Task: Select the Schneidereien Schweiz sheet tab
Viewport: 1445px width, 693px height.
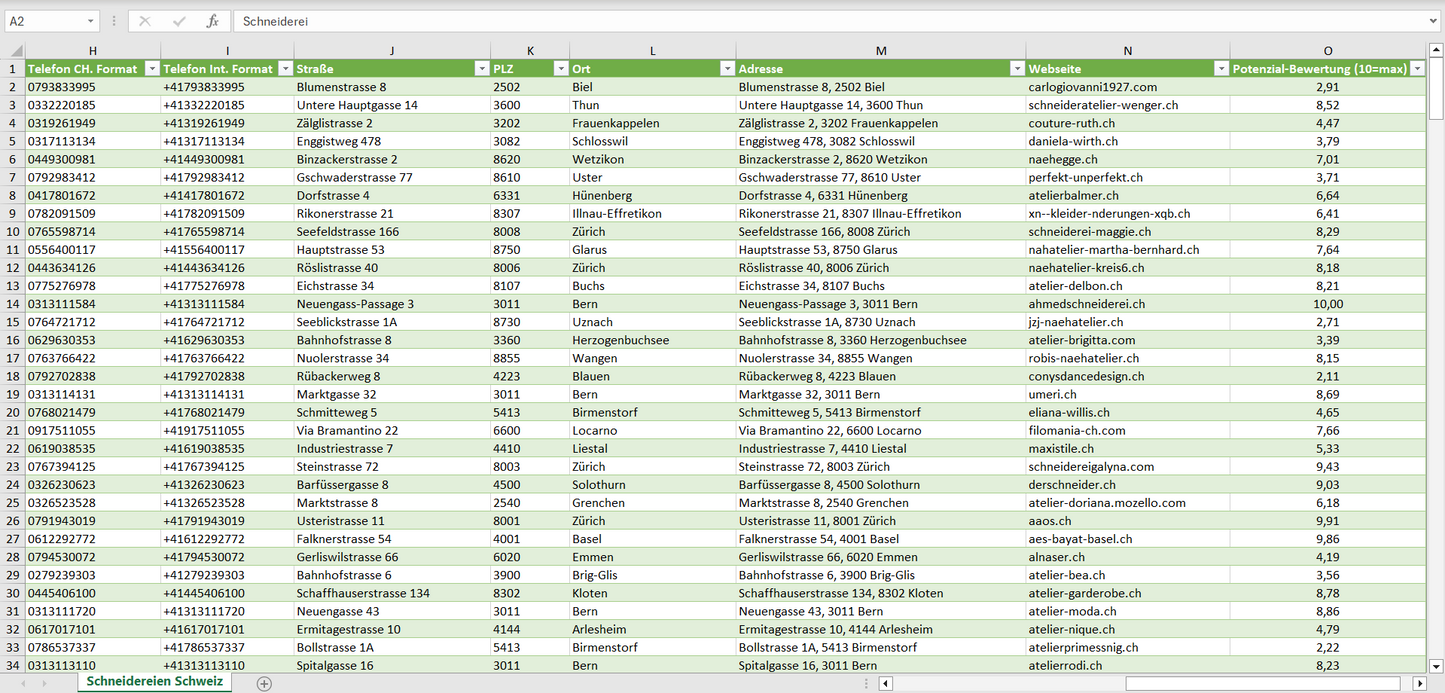Action: pos(155,681)
